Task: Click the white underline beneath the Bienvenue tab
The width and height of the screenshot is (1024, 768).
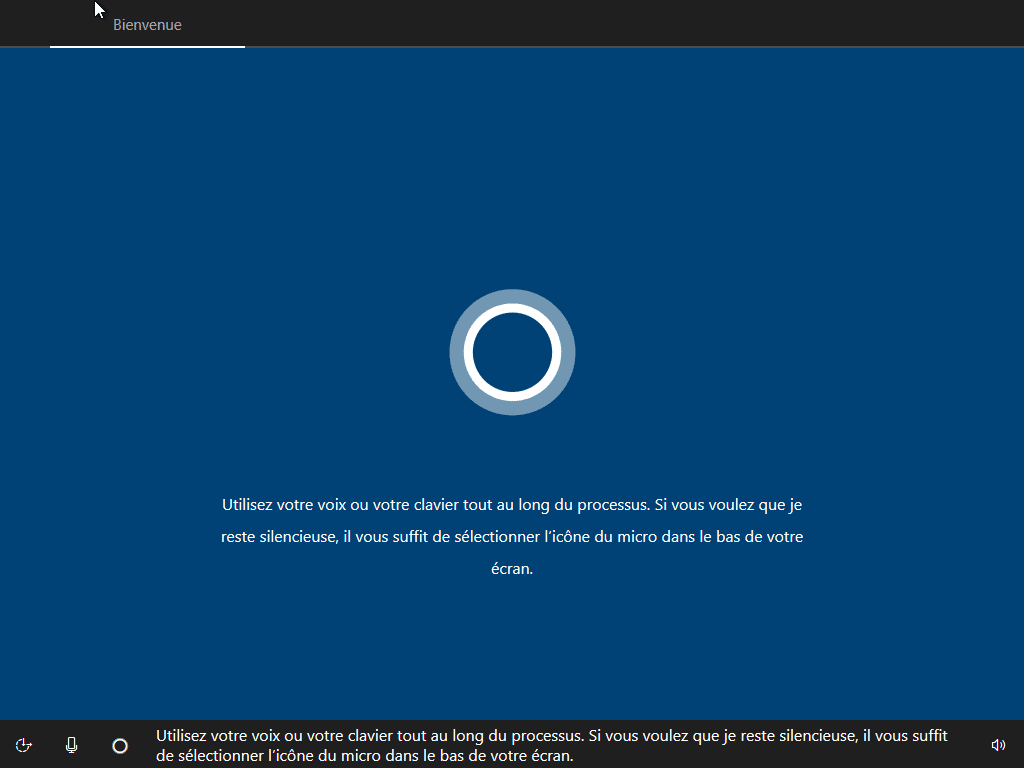Action: [x=147, y=46]
